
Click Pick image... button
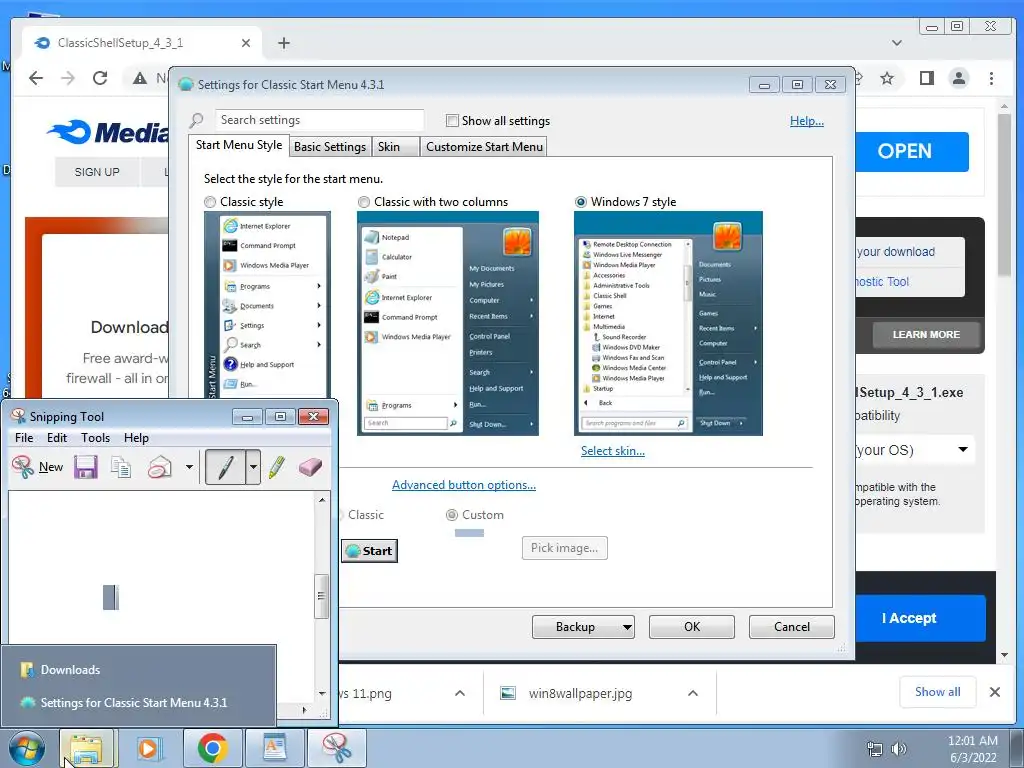pos(564,548)
